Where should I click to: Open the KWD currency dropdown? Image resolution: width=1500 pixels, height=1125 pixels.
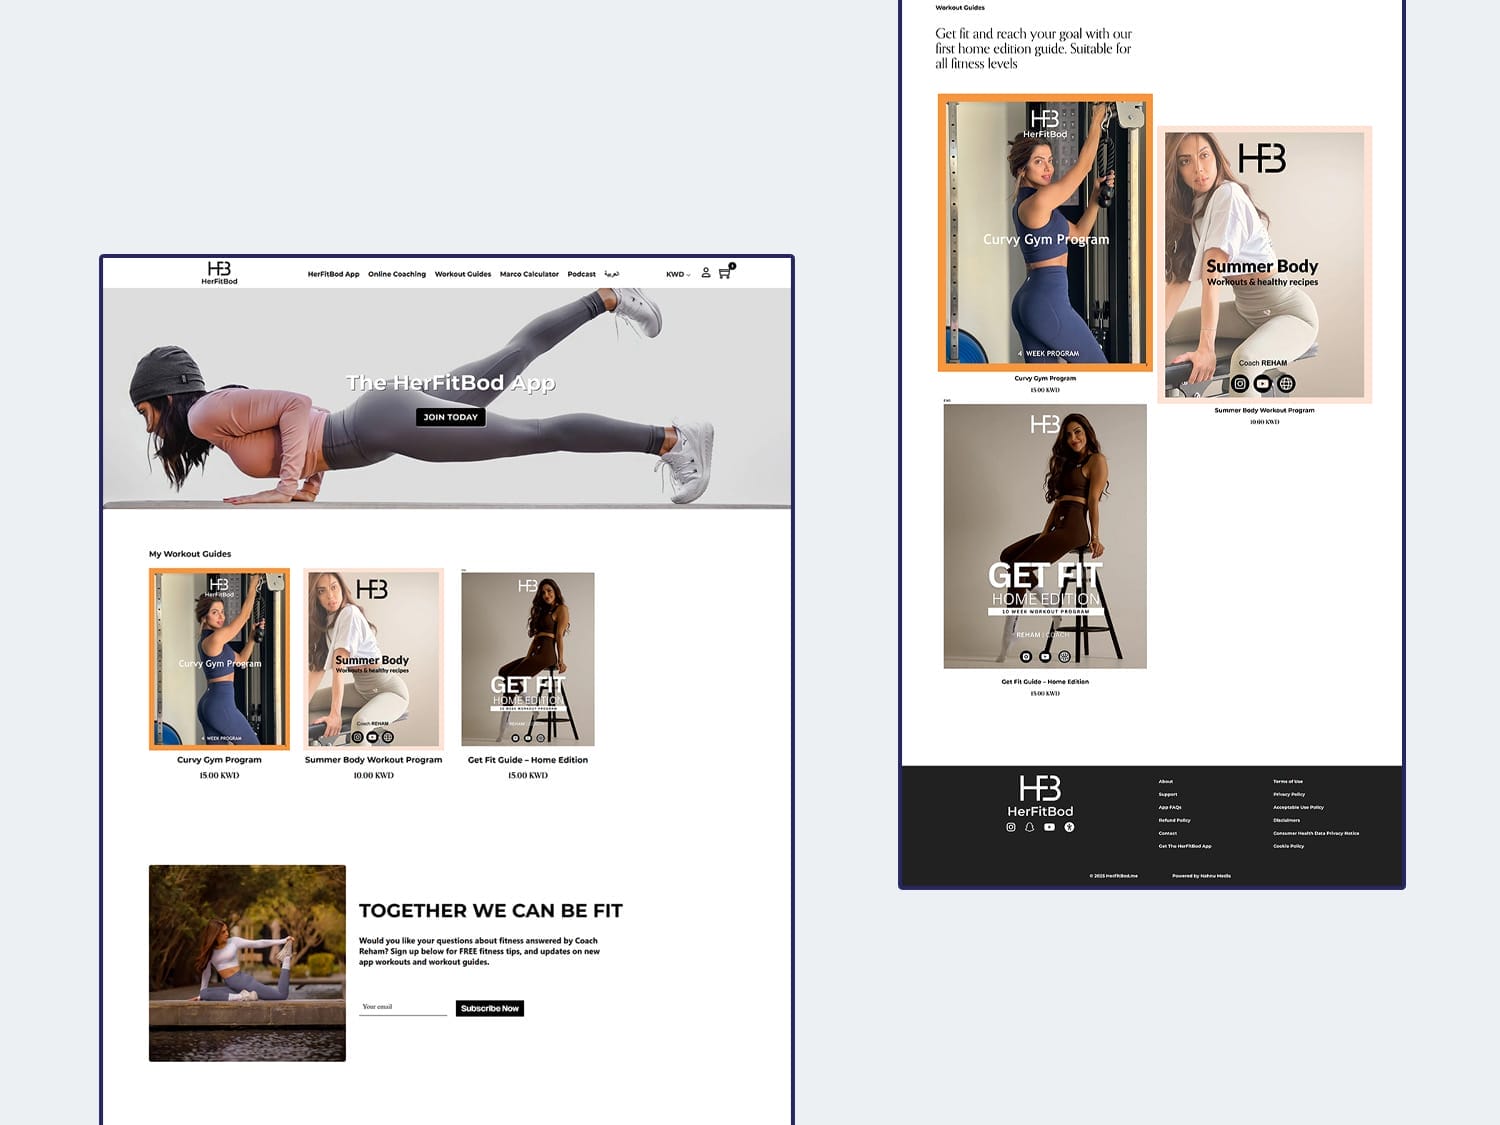(677, 274)
